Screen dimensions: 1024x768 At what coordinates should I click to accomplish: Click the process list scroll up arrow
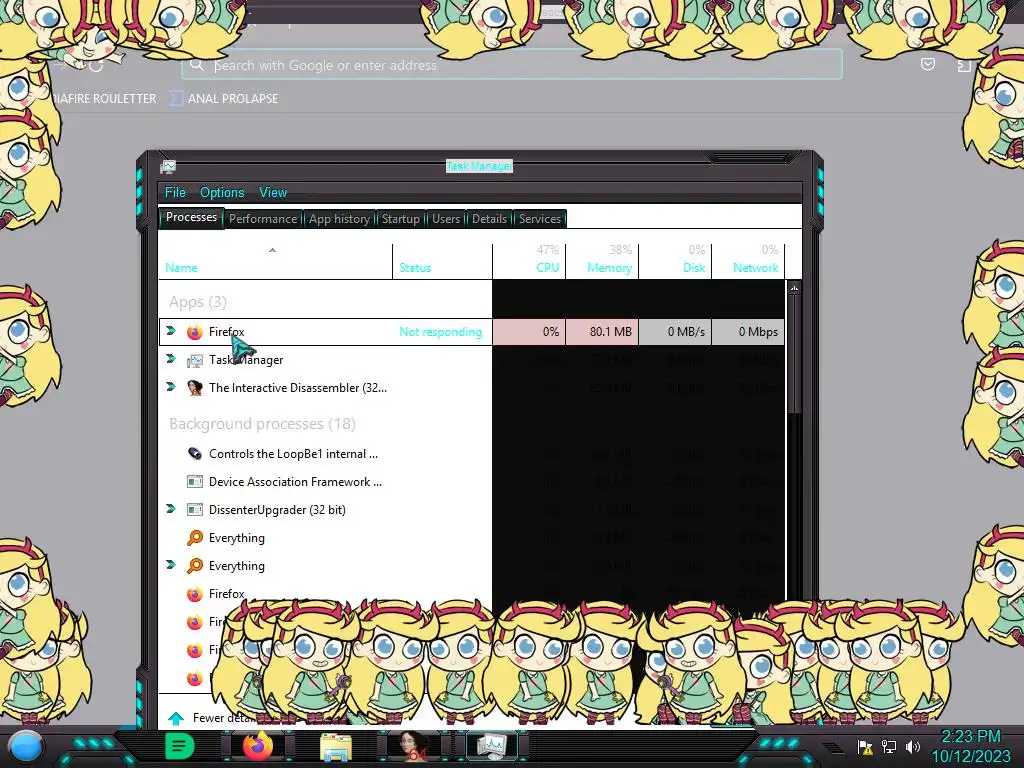point(794,288)
